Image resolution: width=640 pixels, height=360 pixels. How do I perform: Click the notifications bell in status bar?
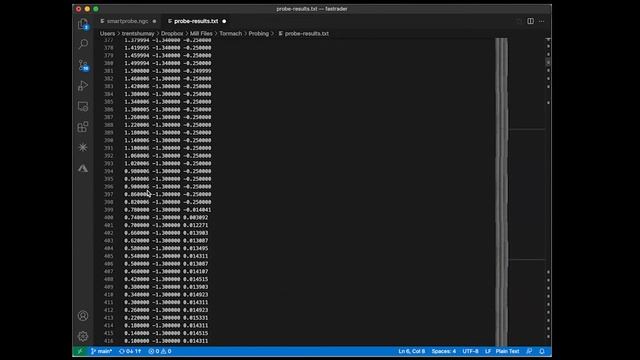pos(542,351)
